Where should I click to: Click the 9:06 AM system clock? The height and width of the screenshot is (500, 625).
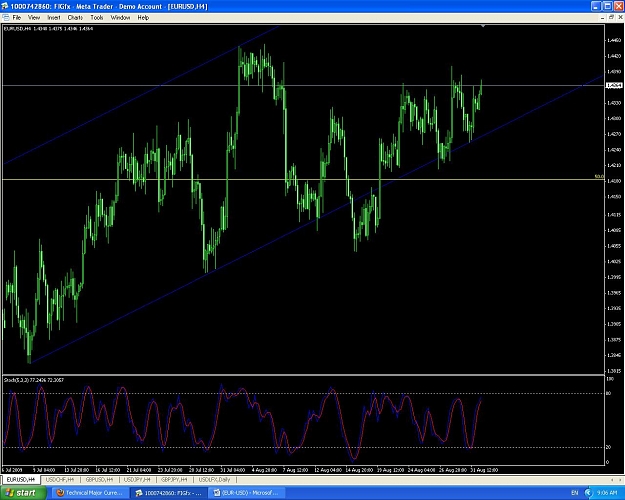607,493
